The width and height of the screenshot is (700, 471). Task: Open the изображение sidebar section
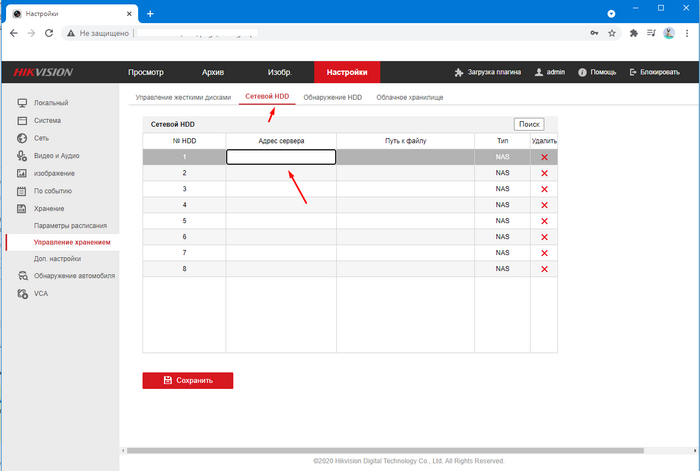pyautogui.click(x=46, y=173)
